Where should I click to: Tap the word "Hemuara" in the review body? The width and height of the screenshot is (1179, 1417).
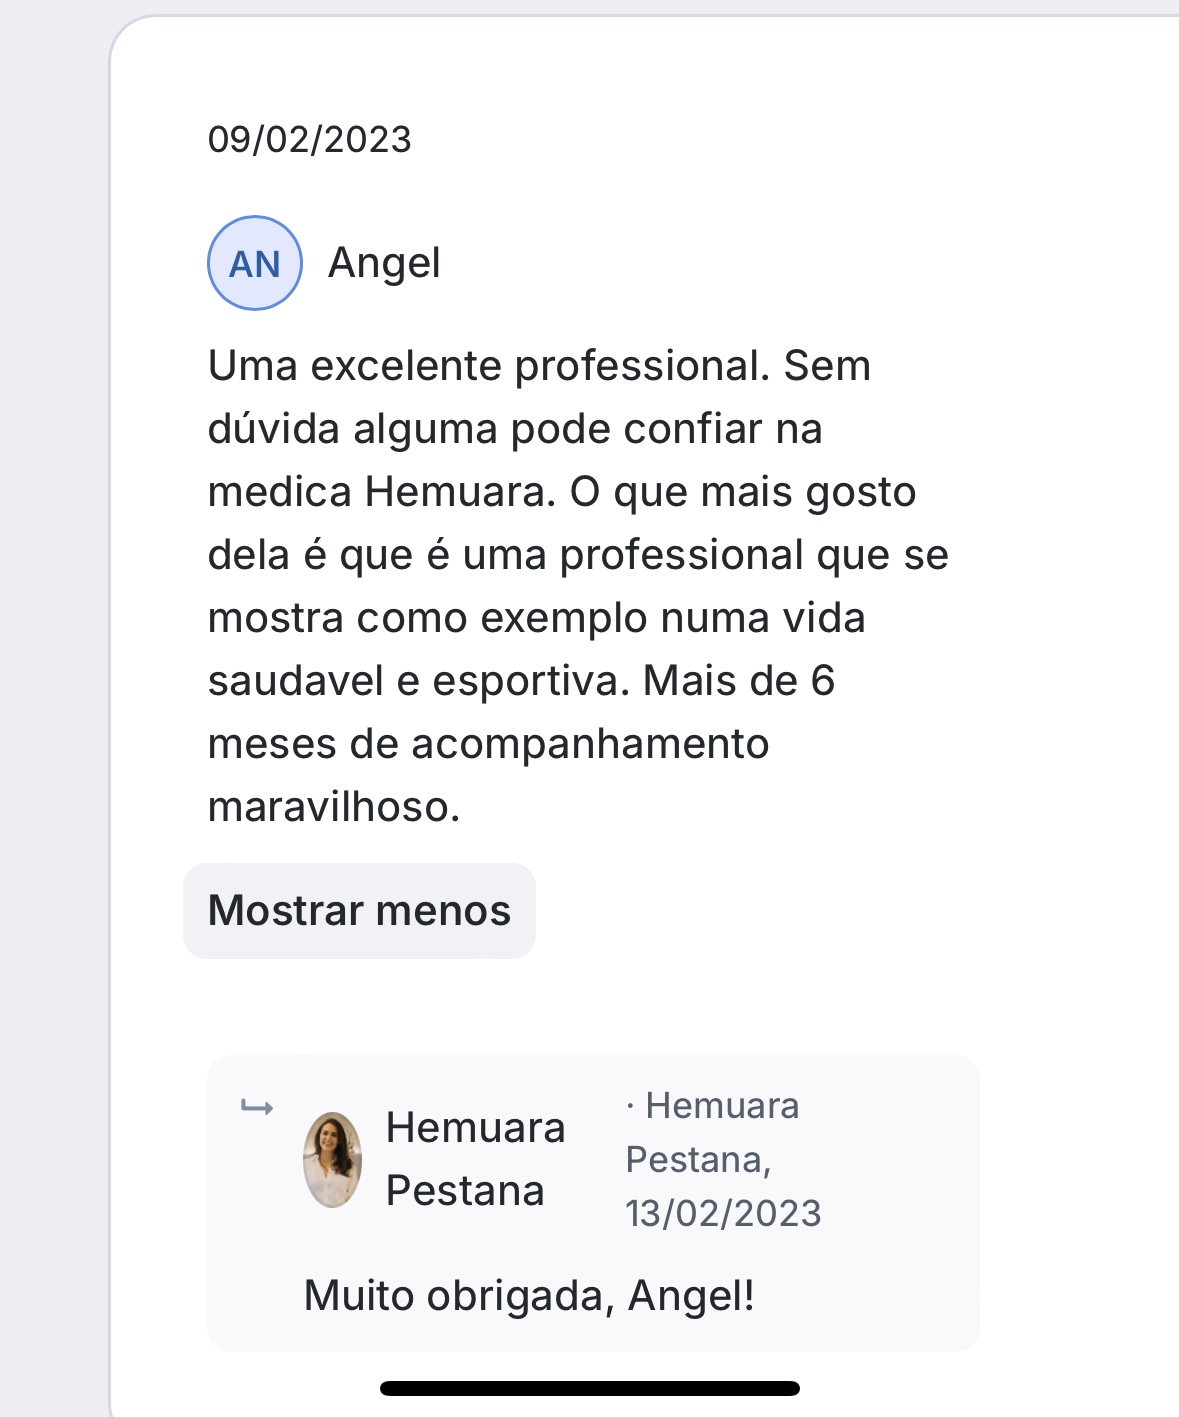[x=459, y=492]
